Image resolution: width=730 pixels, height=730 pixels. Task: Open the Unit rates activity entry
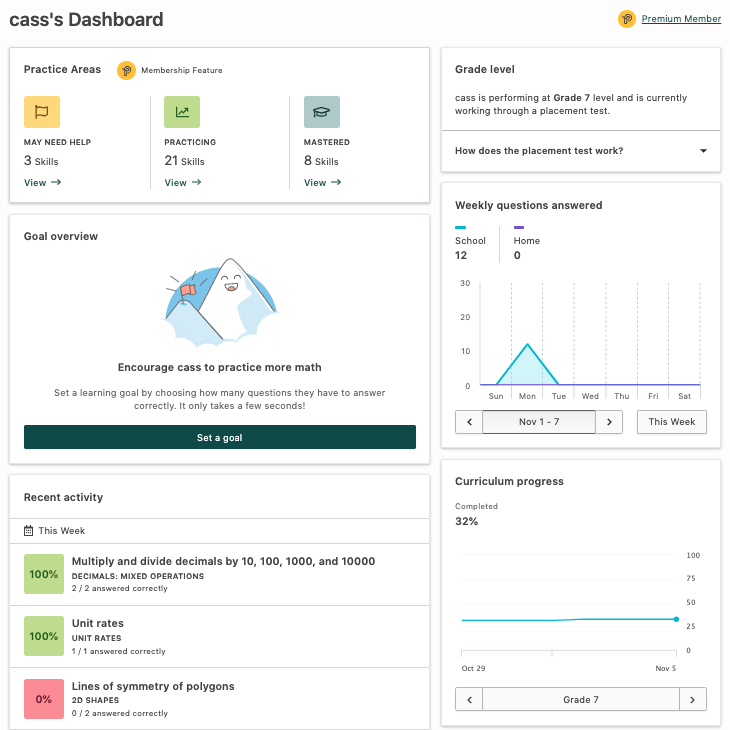coord(98,623)
